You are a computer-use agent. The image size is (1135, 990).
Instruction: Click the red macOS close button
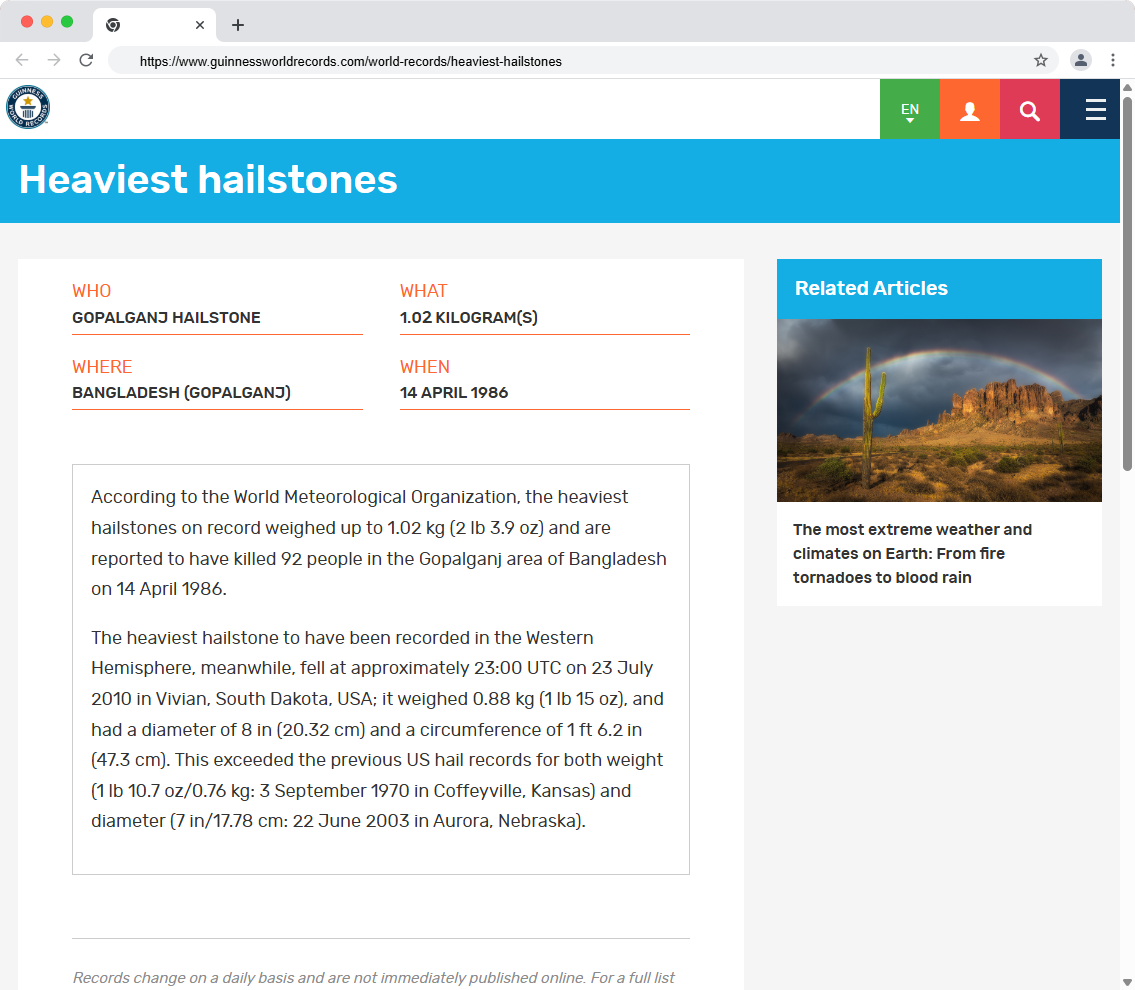27,22
